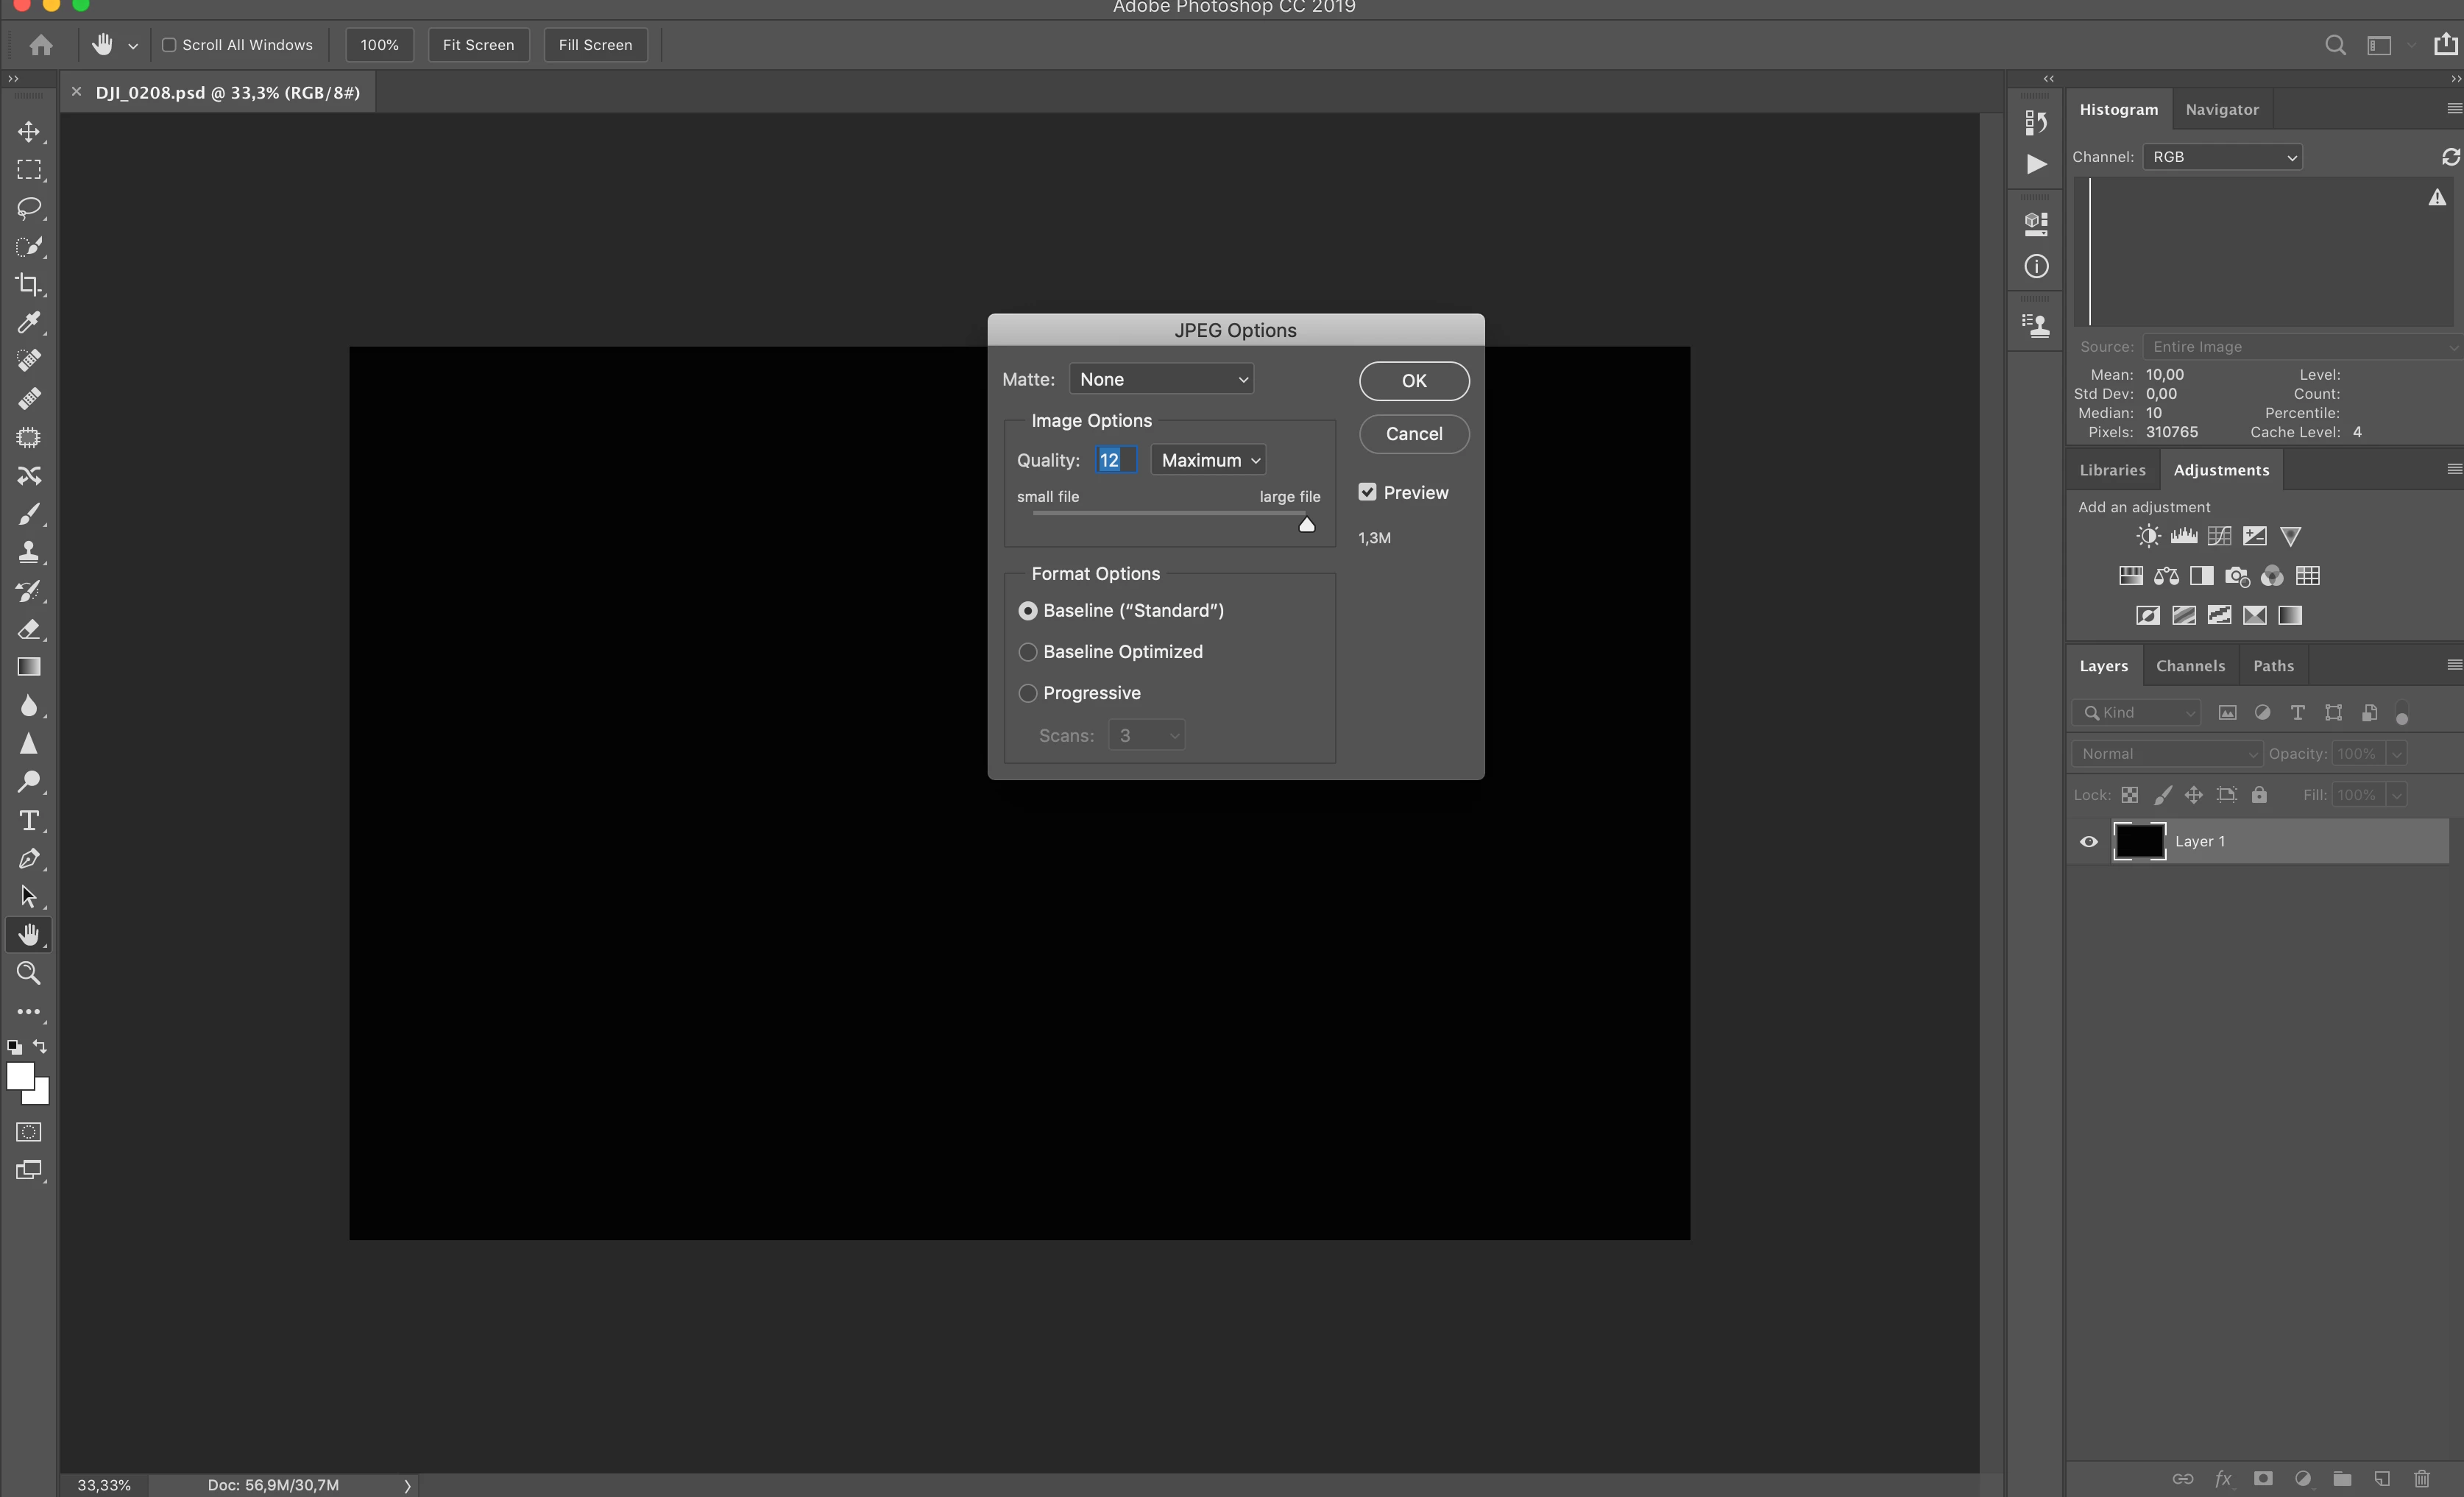This screenshot has width=2464, height=1497.
Task: Open the histogram Channel RGB dropdown
Action: click(2222, 157)
